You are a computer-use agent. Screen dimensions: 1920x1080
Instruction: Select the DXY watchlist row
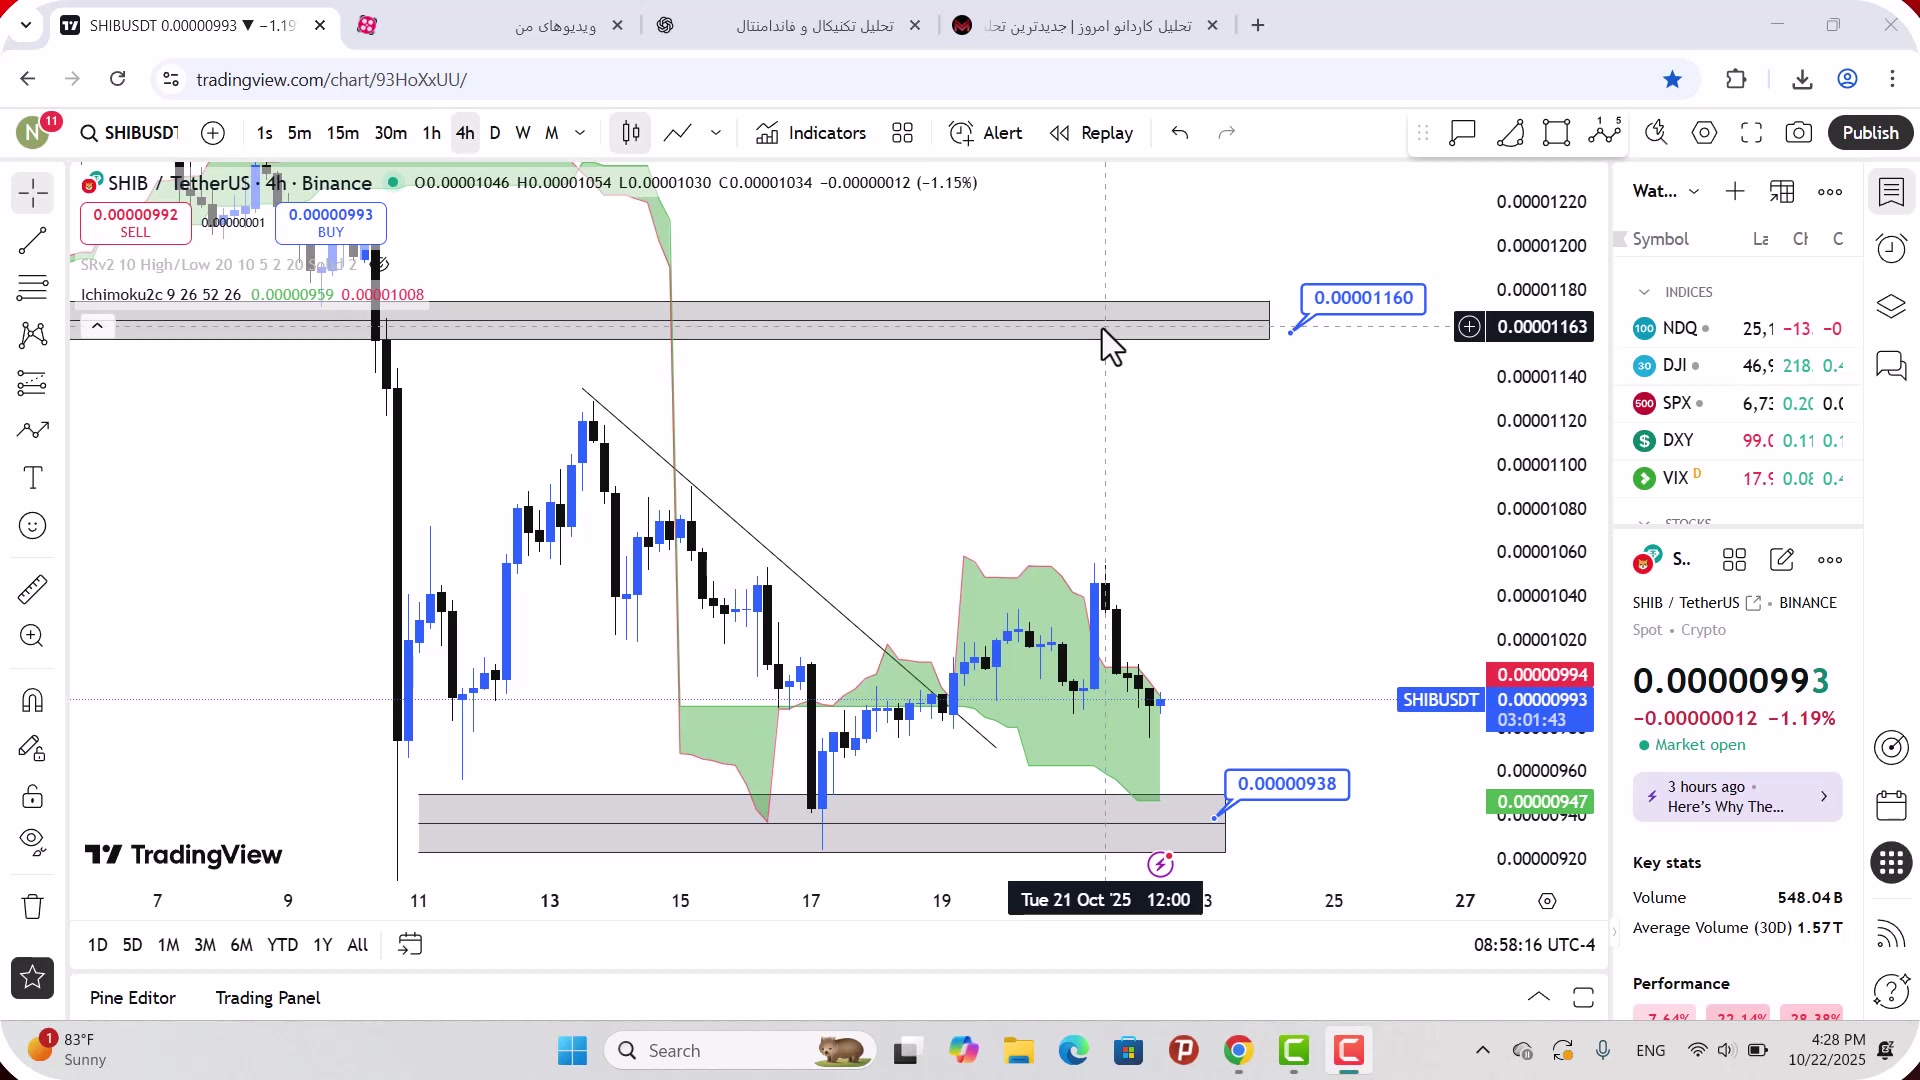click(x=1738, y=440)
